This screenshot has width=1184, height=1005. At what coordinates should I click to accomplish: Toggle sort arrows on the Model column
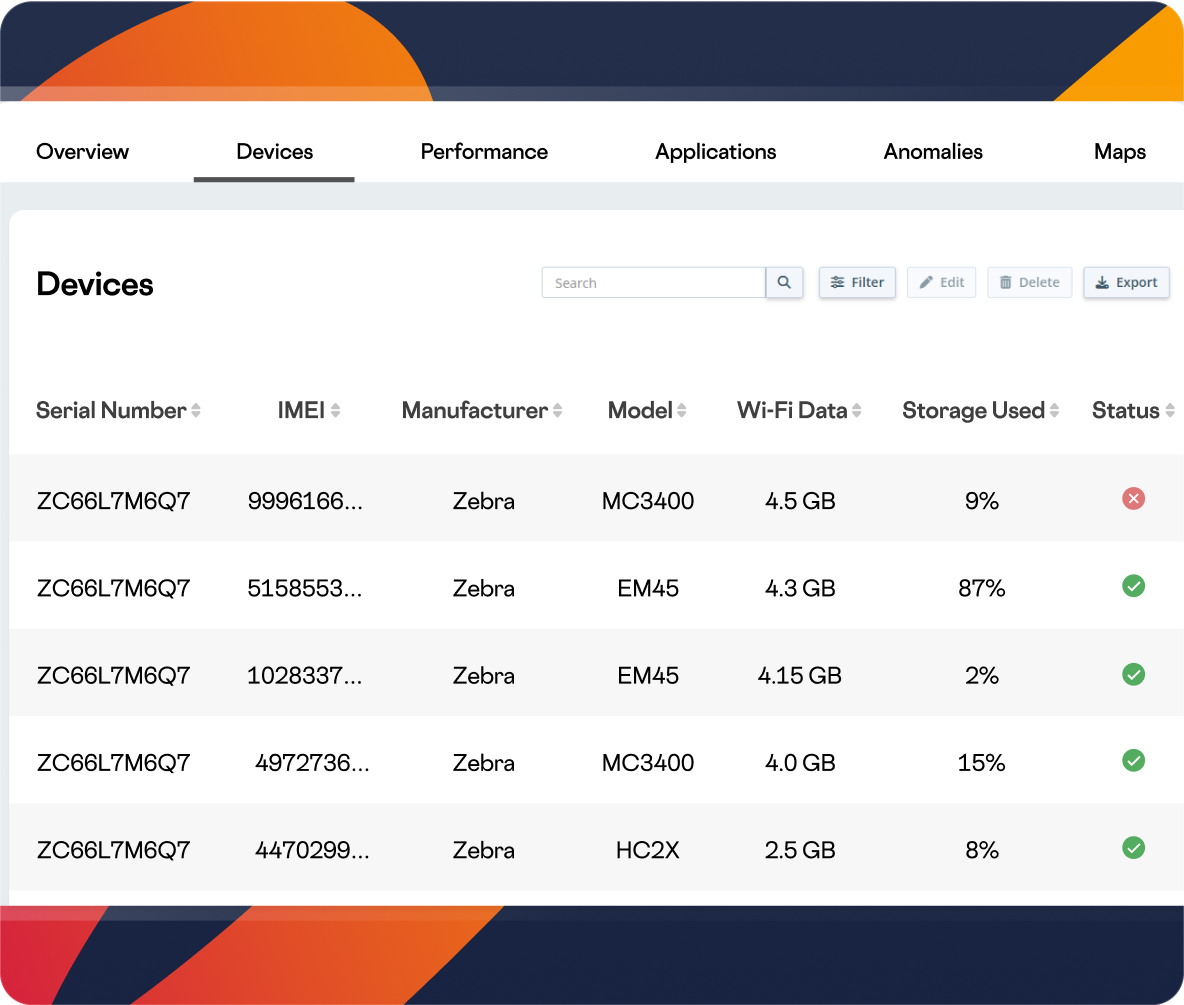coord(681,411)
